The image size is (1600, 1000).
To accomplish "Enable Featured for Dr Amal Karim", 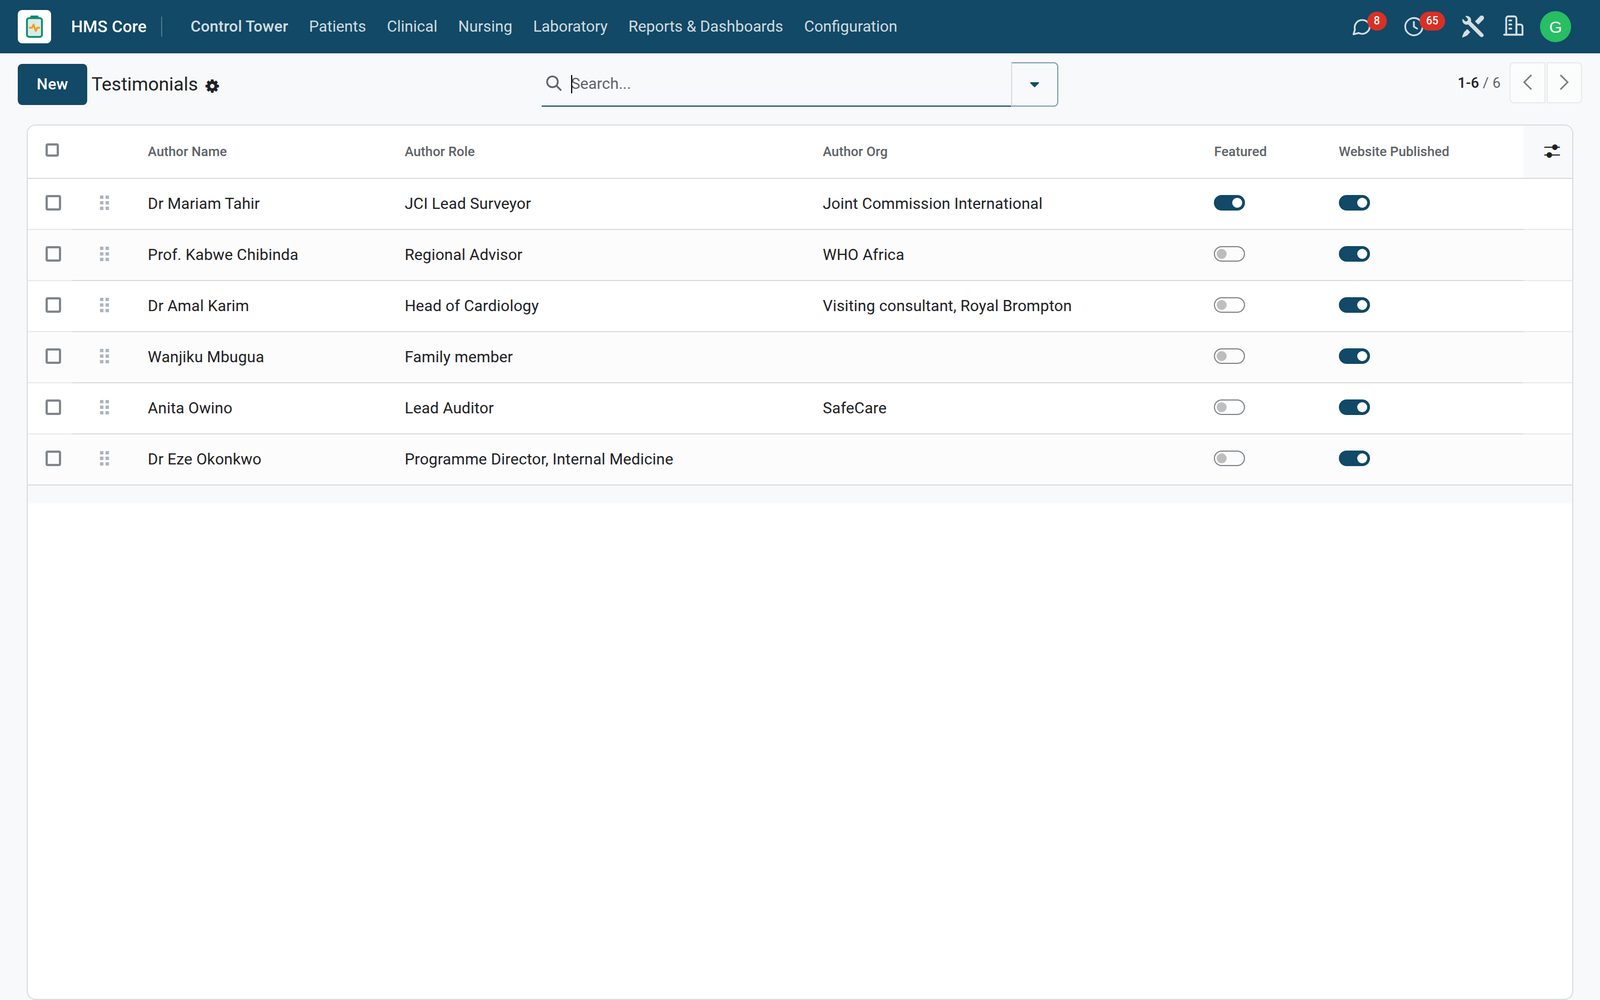I will point(1229,305).
